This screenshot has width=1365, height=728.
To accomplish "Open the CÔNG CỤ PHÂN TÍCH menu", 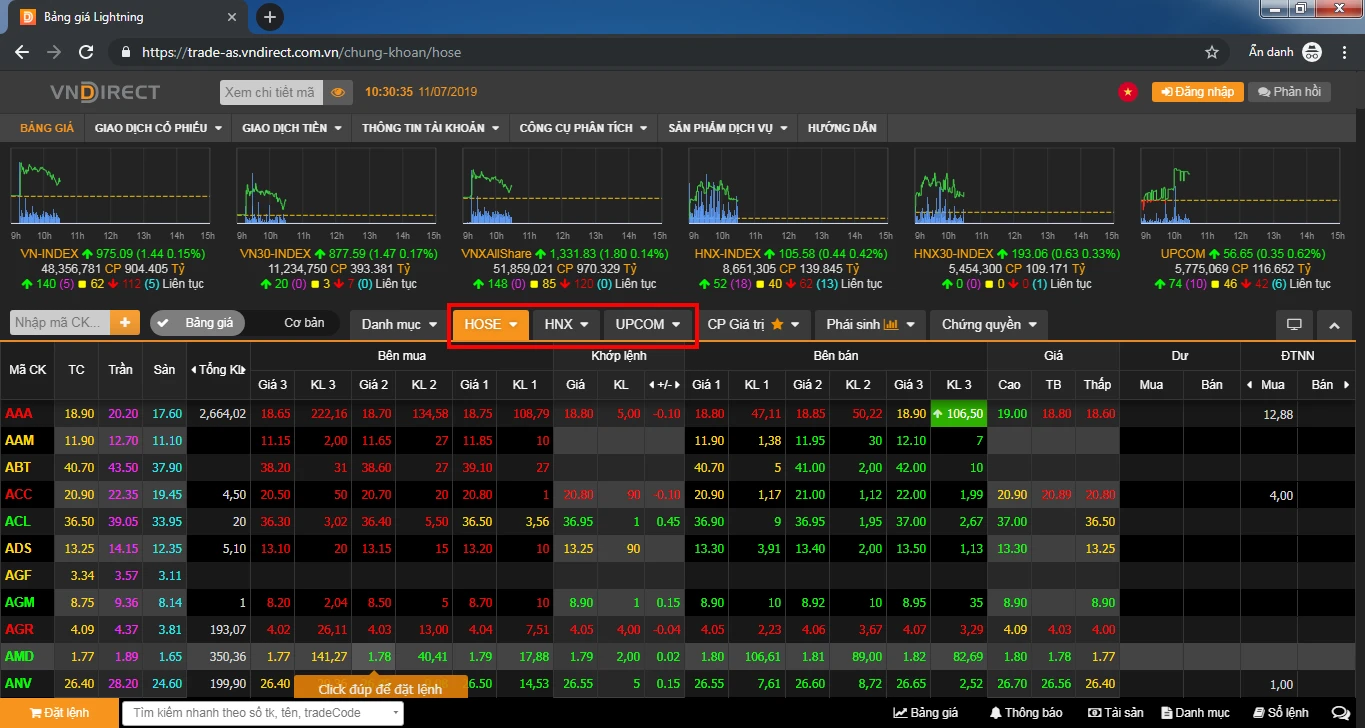I will [583, 128].
